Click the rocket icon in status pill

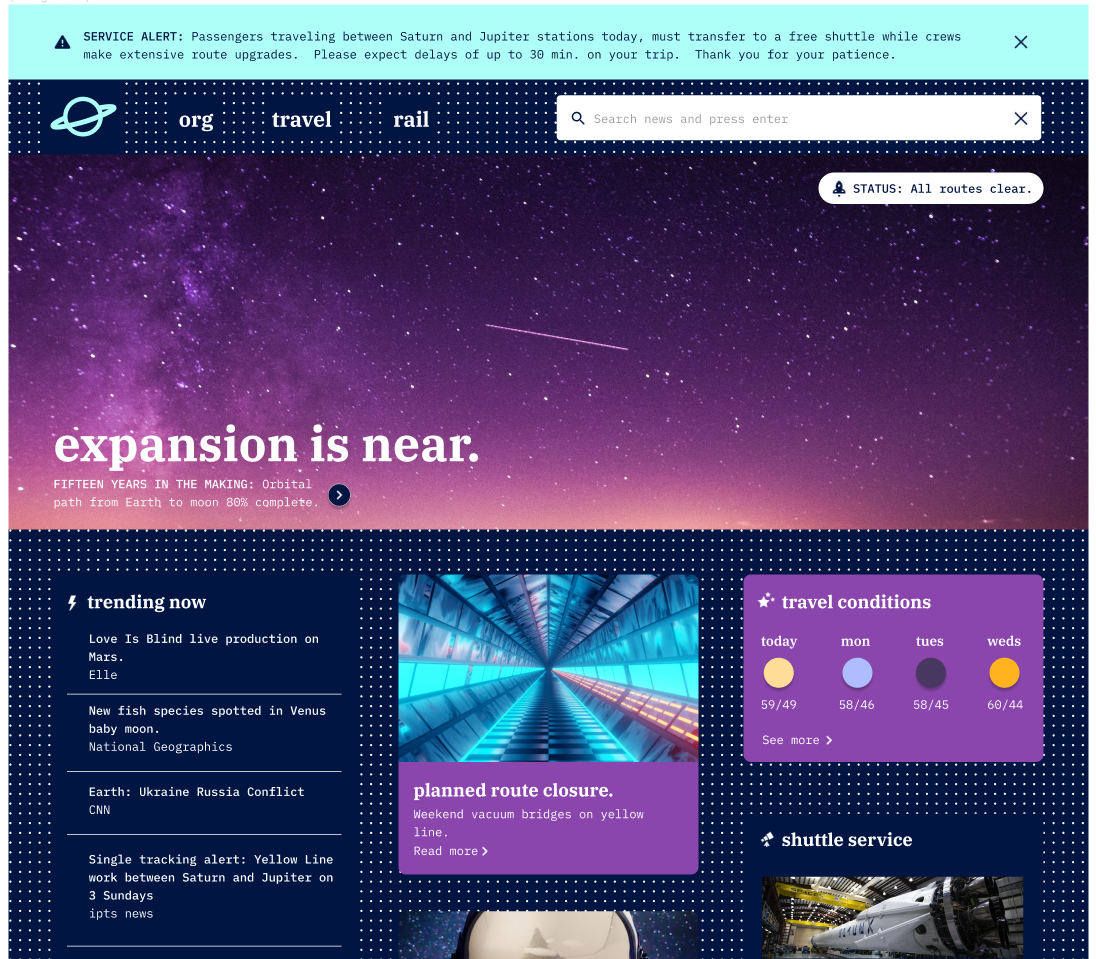click(839, 188)
